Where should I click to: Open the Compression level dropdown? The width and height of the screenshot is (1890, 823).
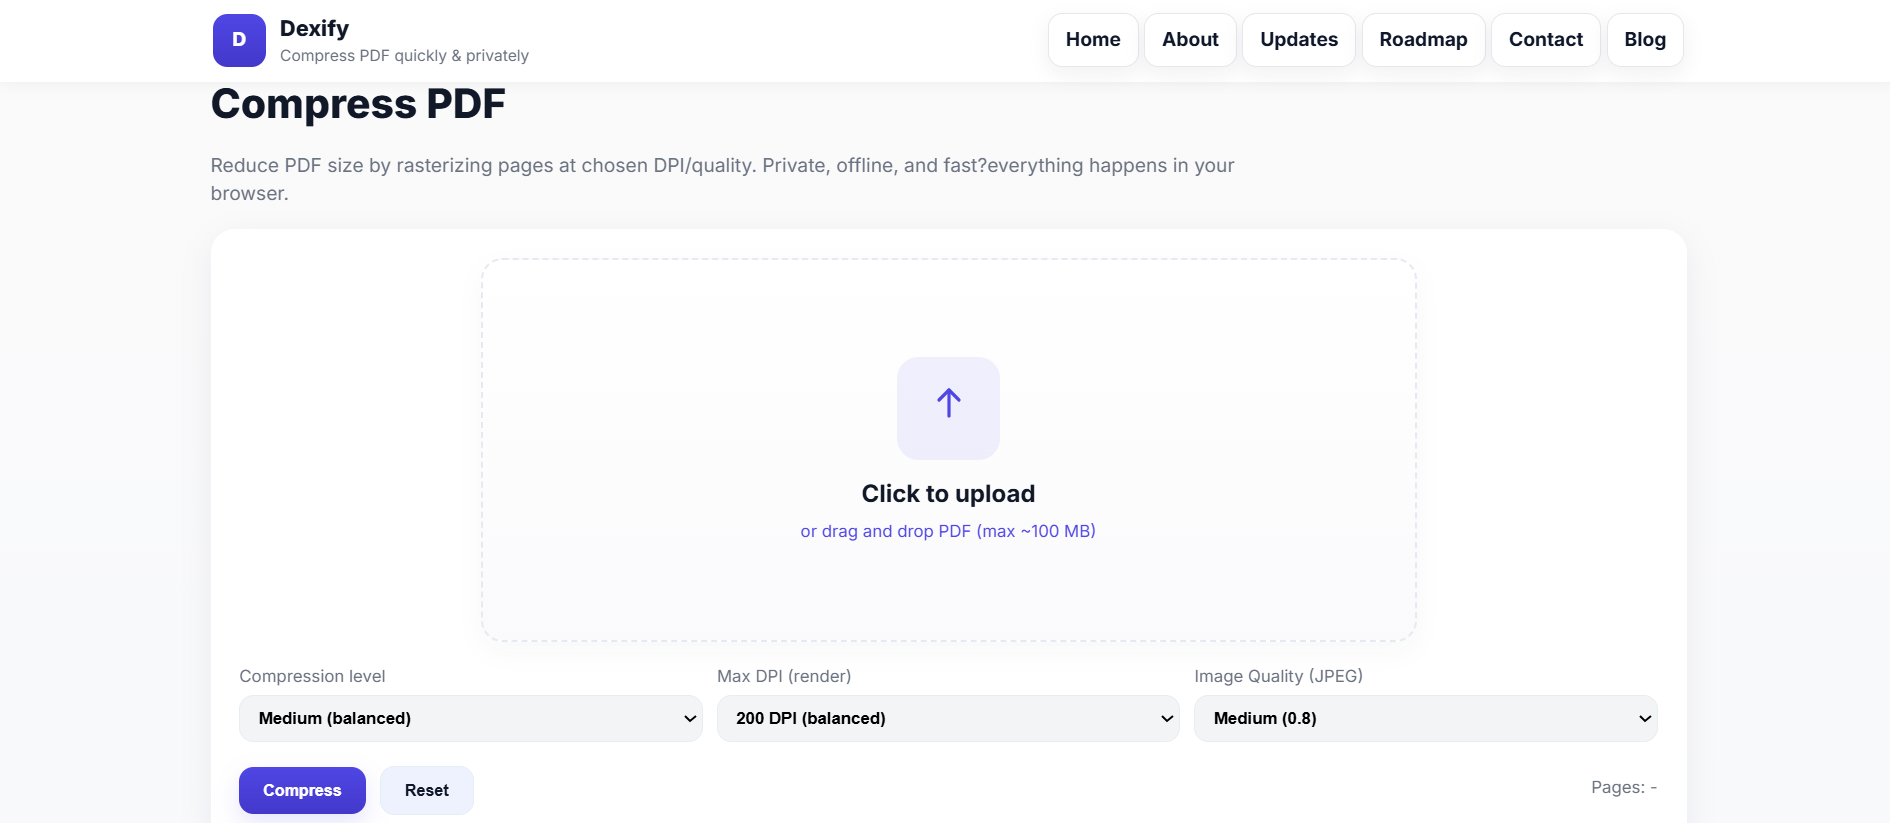470,718
